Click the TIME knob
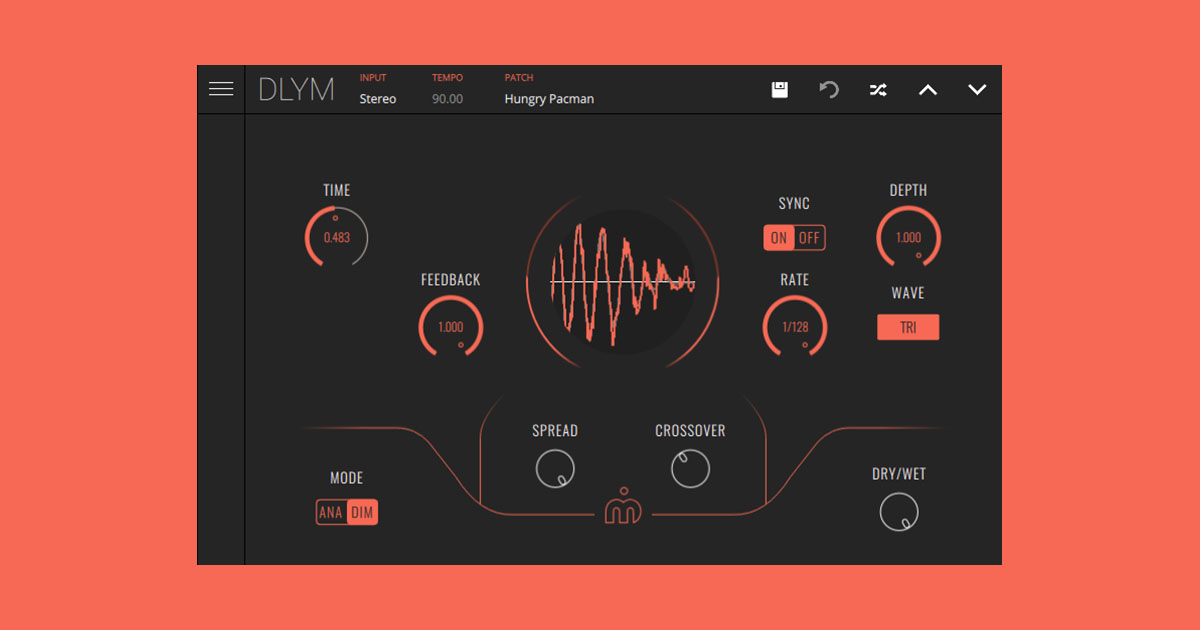This screenshot has width=1200, height=630. point(336,238)
